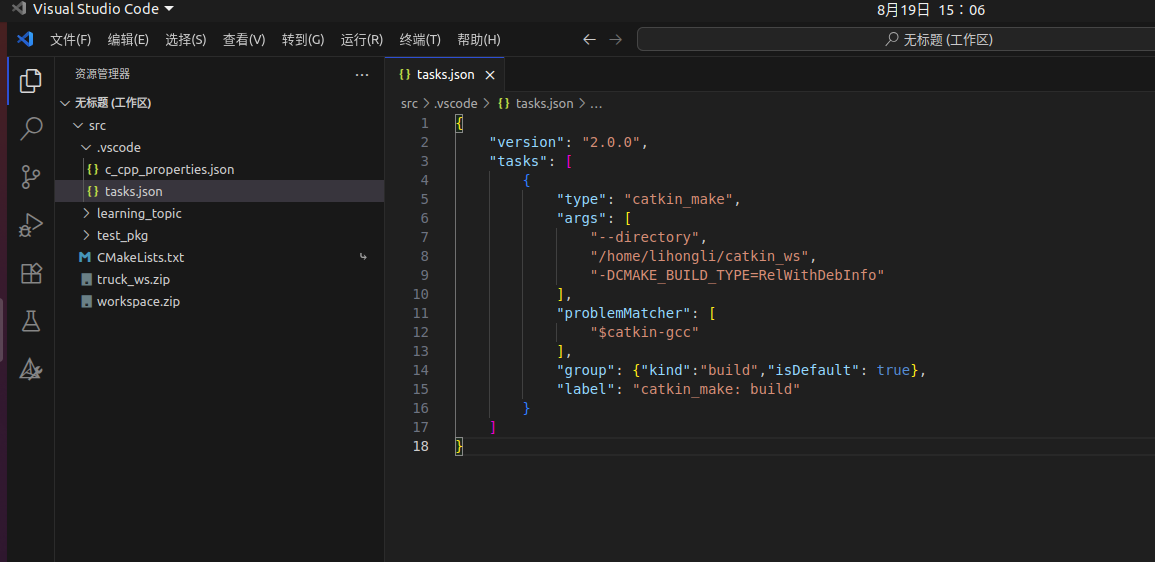
Task: Click the src breadcrumb segment
Action: (410, 104)
